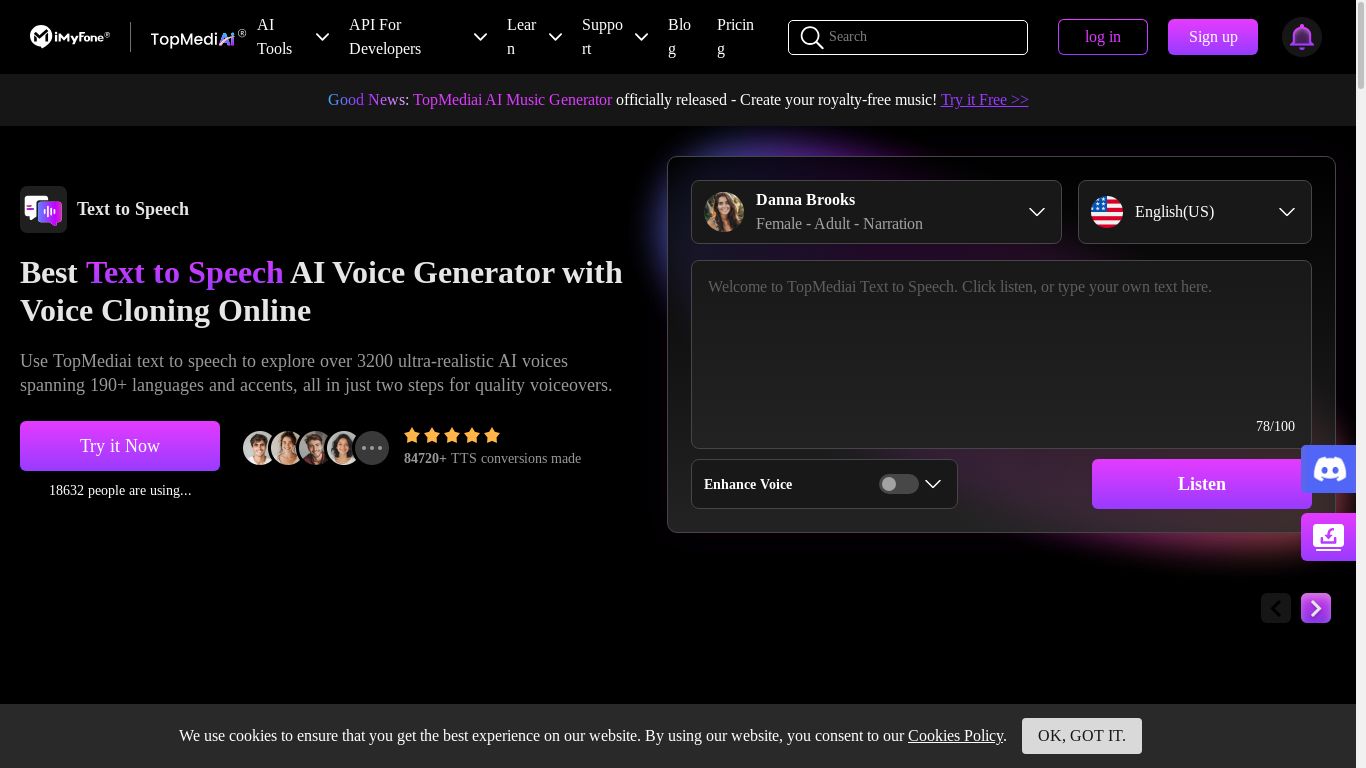Click the 78/100 character counter
Image resolution: width=1366 pixels, height=768 pixels.
1275,426
